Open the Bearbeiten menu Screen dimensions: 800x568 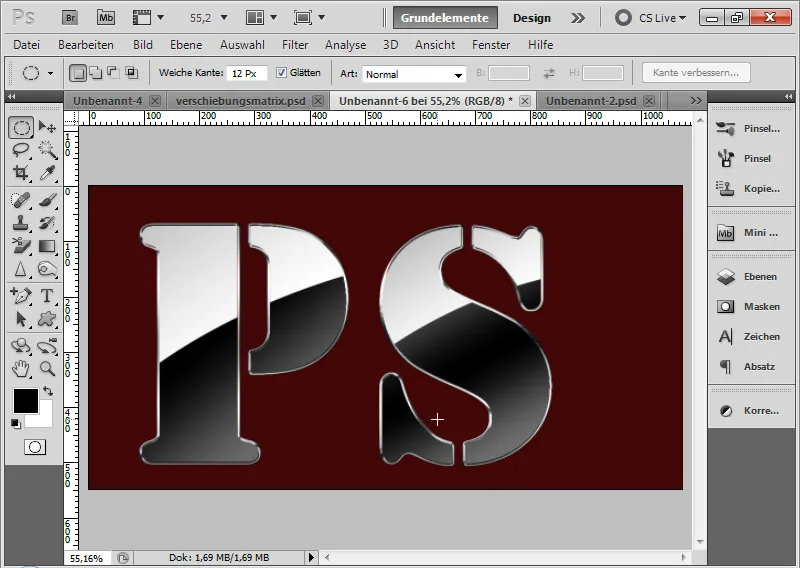(x=86, y=45)
